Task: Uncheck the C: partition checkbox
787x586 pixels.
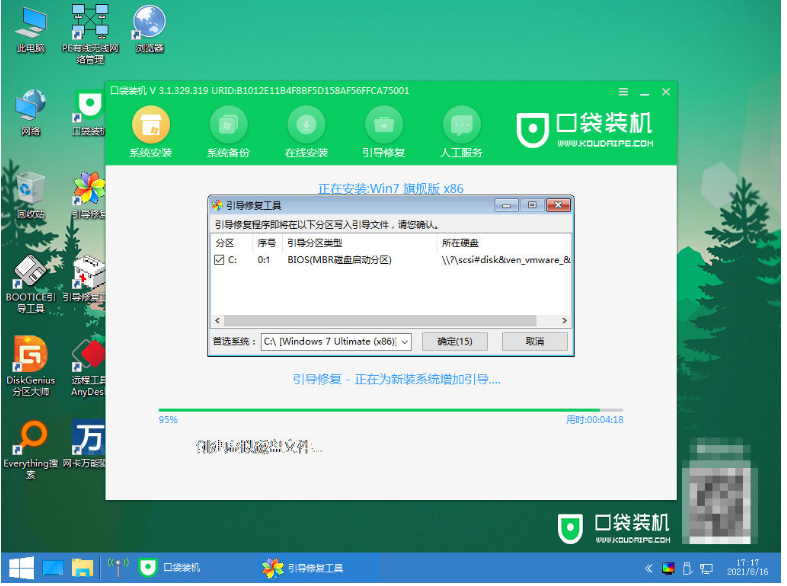Action: click(219, 260)
